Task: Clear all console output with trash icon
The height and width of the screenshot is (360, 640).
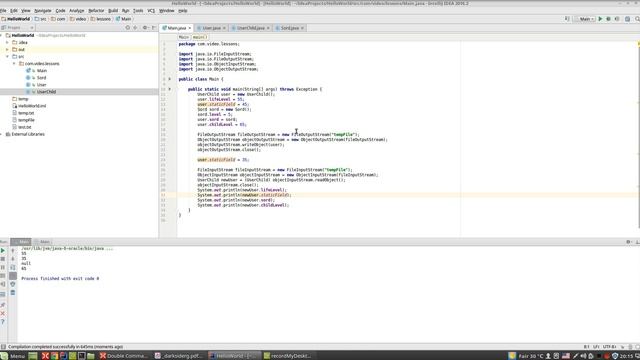Action: click(13, 293)
